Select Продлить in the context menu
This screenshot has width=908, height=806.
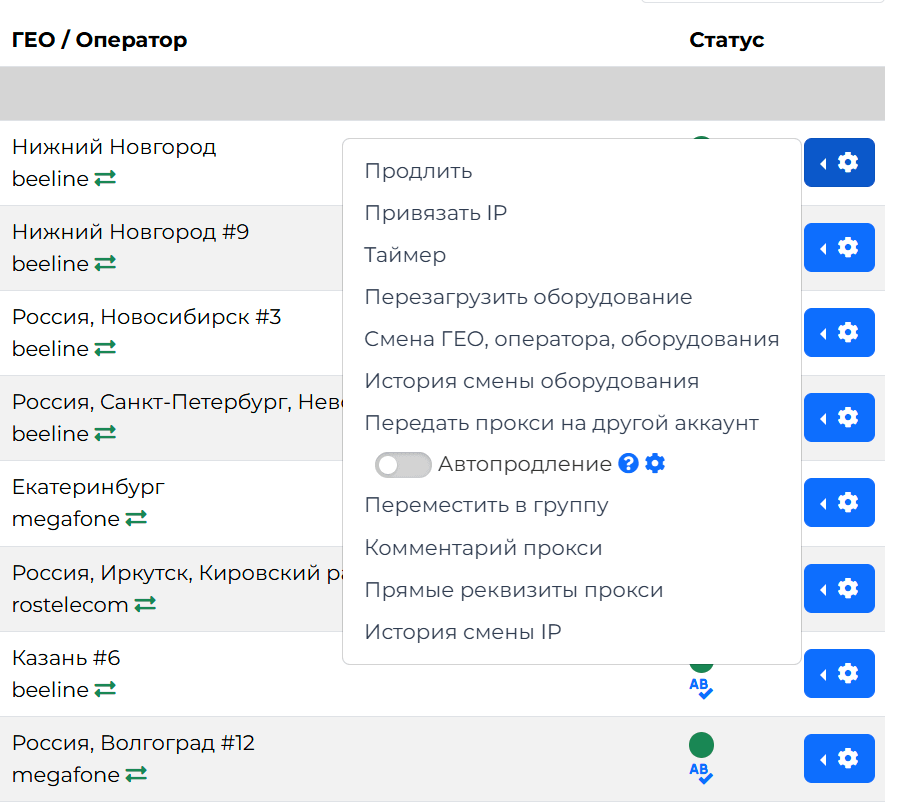pos(418,171)
